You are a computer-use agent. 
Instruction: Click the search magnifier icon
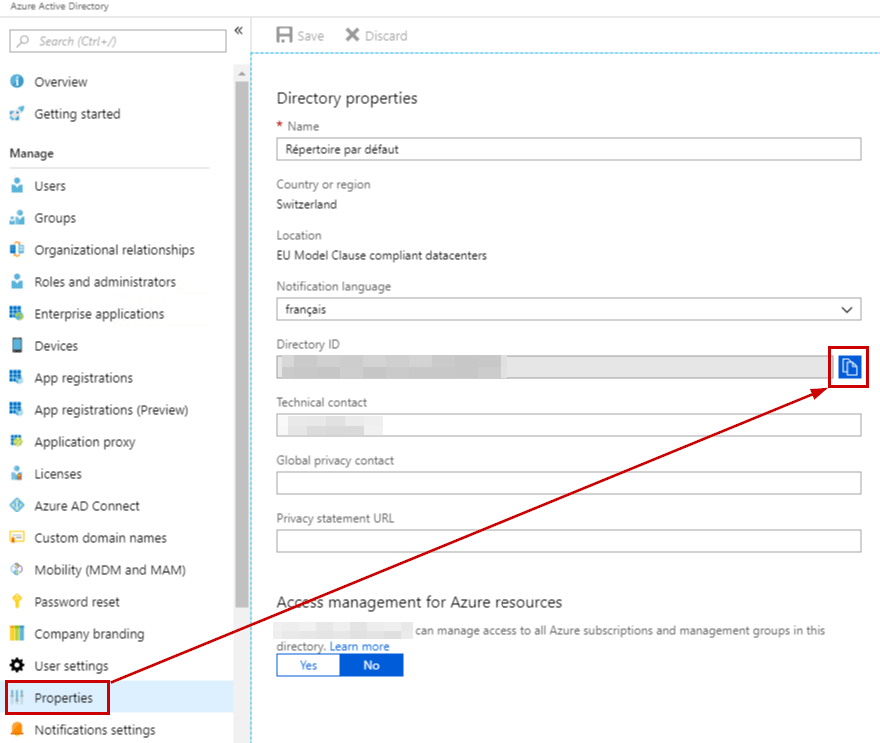click(x=23, y=41)
